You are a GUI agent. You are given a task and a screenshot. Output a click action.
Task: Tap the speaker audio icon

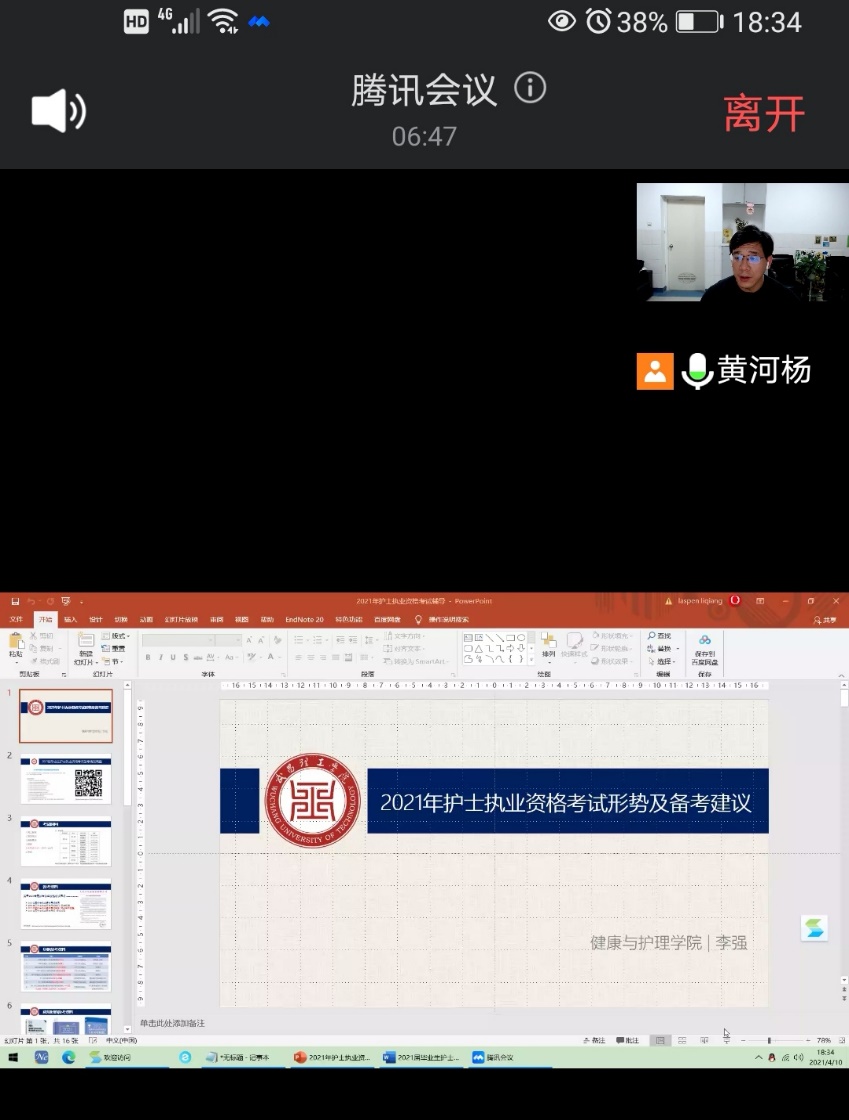click(x=58, y=110)
